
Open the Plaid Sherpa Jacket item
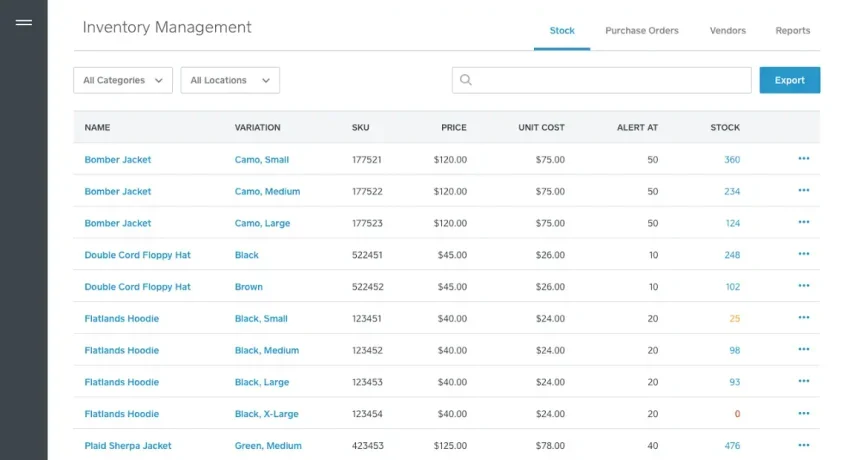128,446
